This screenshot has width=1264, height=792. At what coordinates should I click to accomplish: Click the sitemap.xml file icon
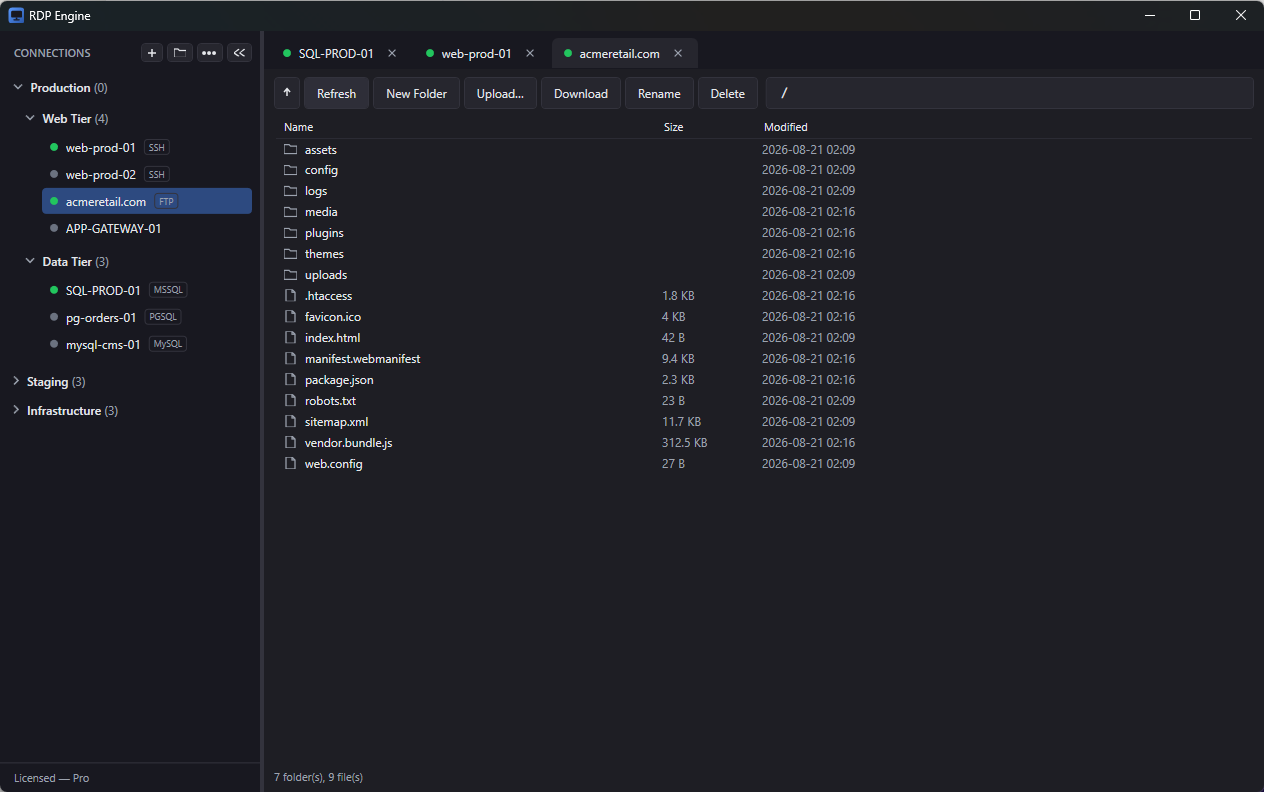pyautogui.click(x=291, y=422)
